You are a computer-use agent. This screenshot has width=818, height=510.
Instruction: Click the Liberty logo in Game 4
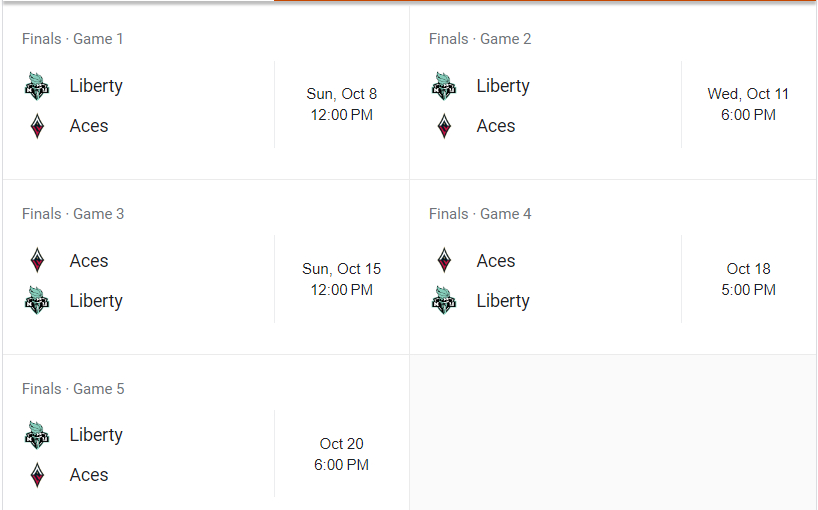(444, 301)
